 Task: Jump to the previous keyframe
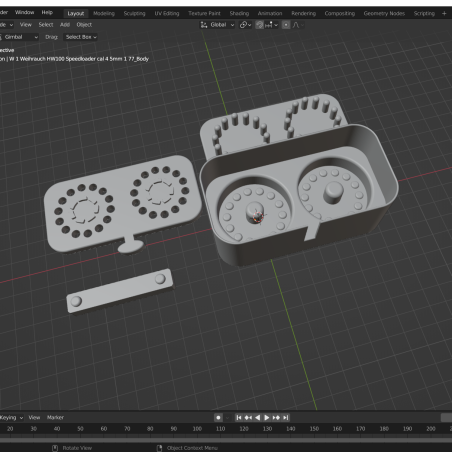pos(248,418)
